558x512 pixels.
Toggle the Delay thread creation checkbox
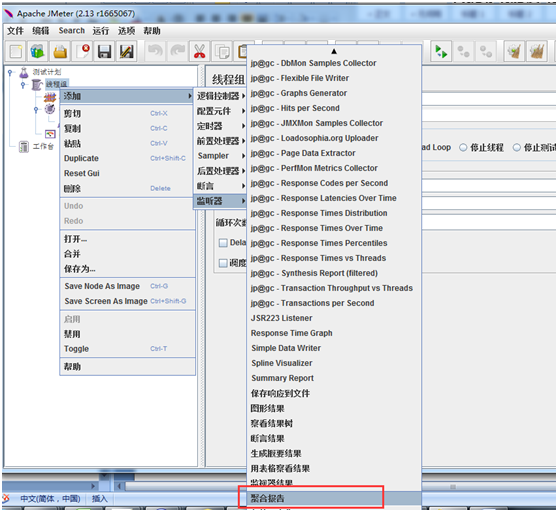point(223,243)
